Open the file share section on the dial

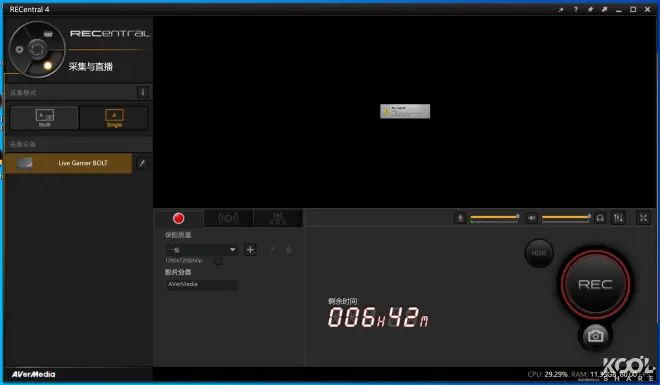tap(48, 34)
